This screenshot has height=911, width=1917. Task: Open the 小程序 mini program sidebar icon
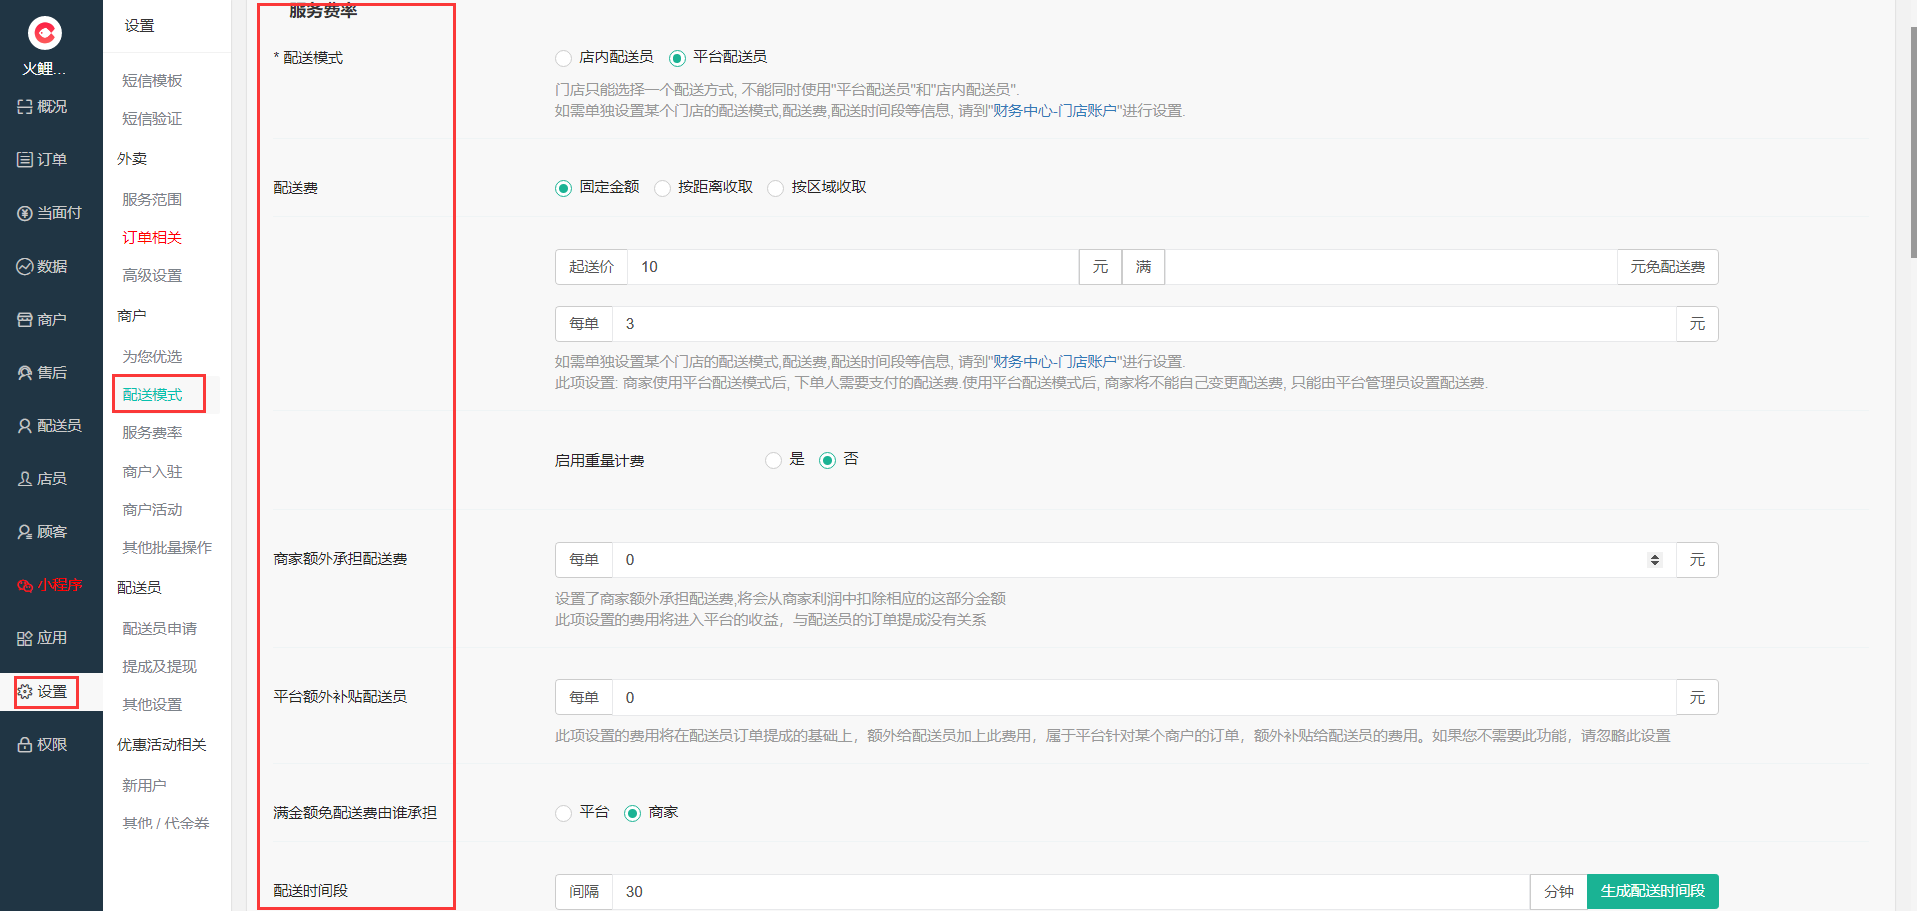point(25,585)
